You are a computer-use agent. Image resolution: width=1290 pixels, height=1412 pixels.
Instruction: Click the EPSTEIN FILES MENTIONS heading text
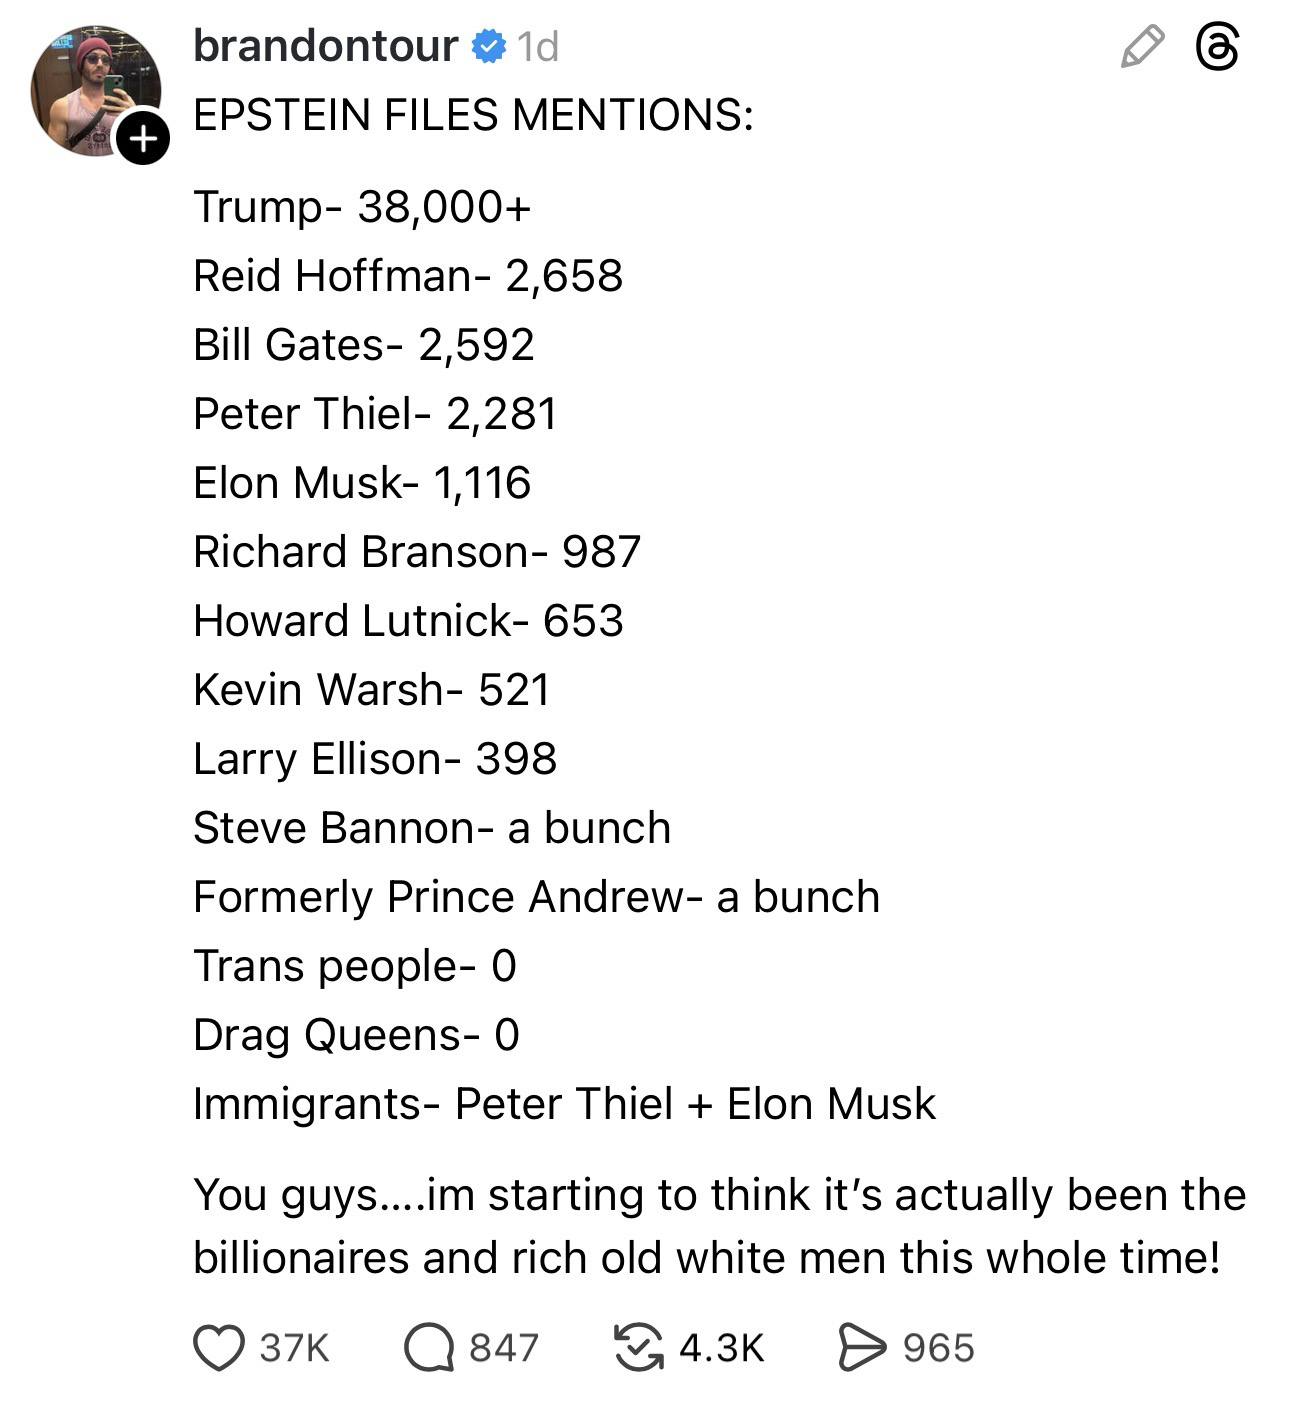click(x=473, y=115)
